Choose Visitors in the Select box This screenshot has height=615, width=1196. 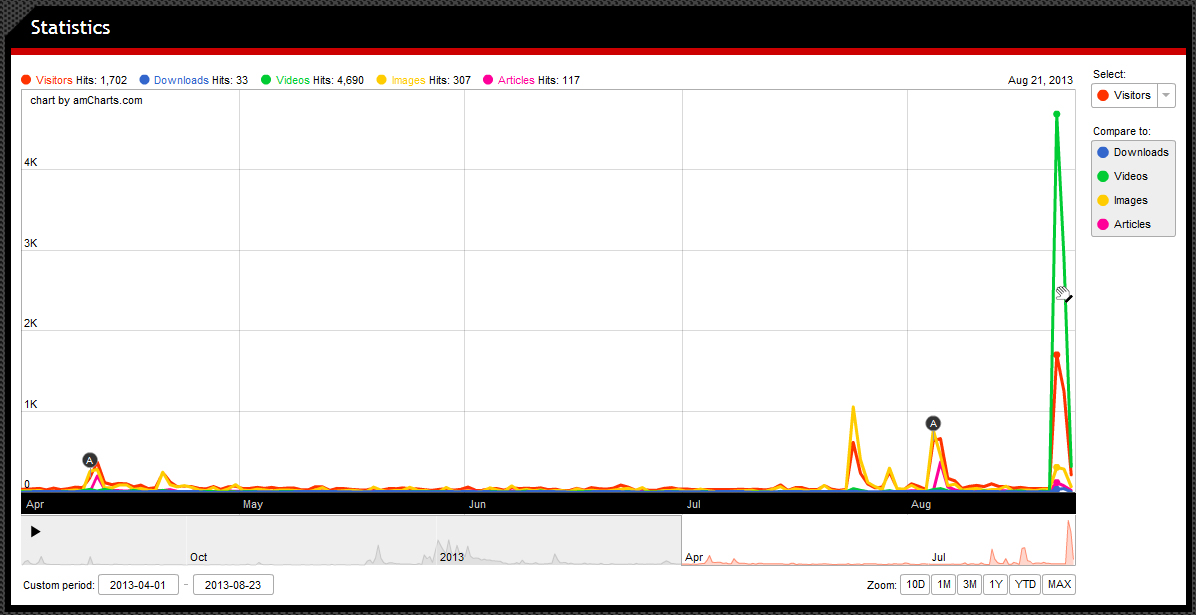point(1124,96)
